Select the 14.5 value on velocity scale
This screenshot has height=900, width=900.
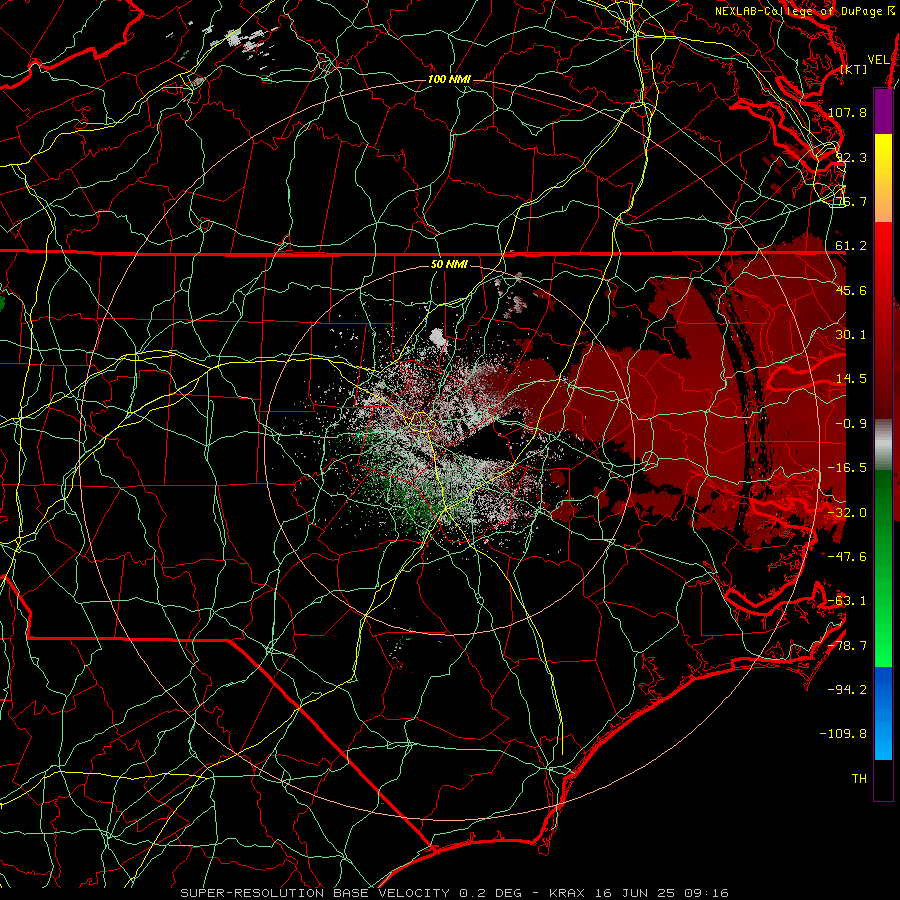coord(851,379)
